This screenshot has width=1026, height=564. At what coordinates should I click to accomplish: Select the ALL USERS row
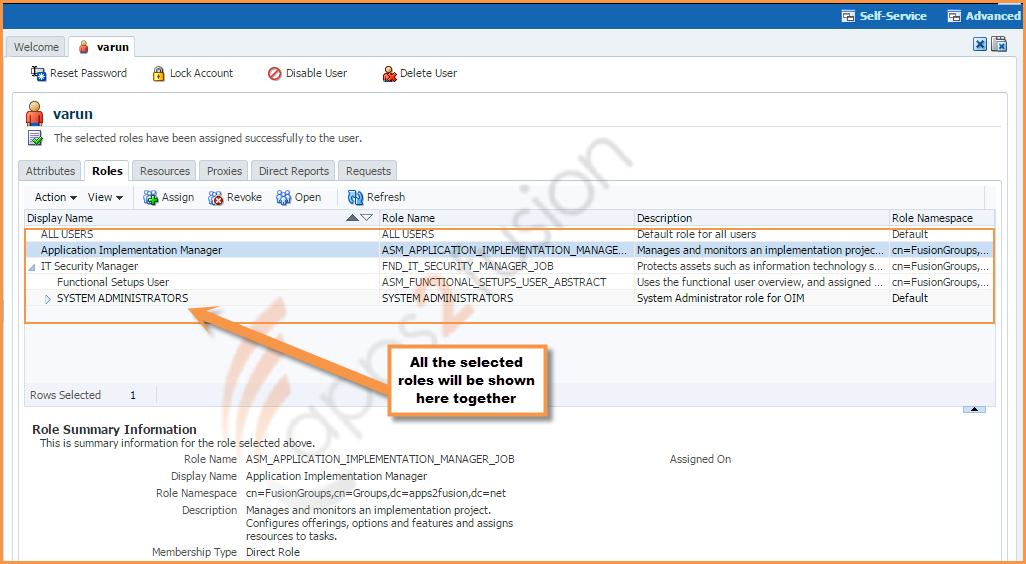(x=510, y=234)
